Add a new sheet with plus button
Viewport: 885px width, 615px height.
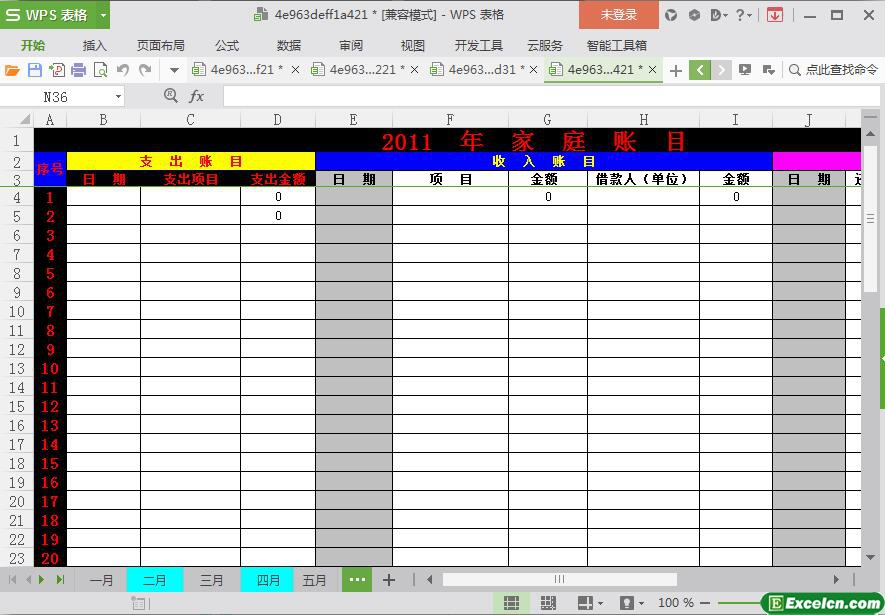click(389, 580)
